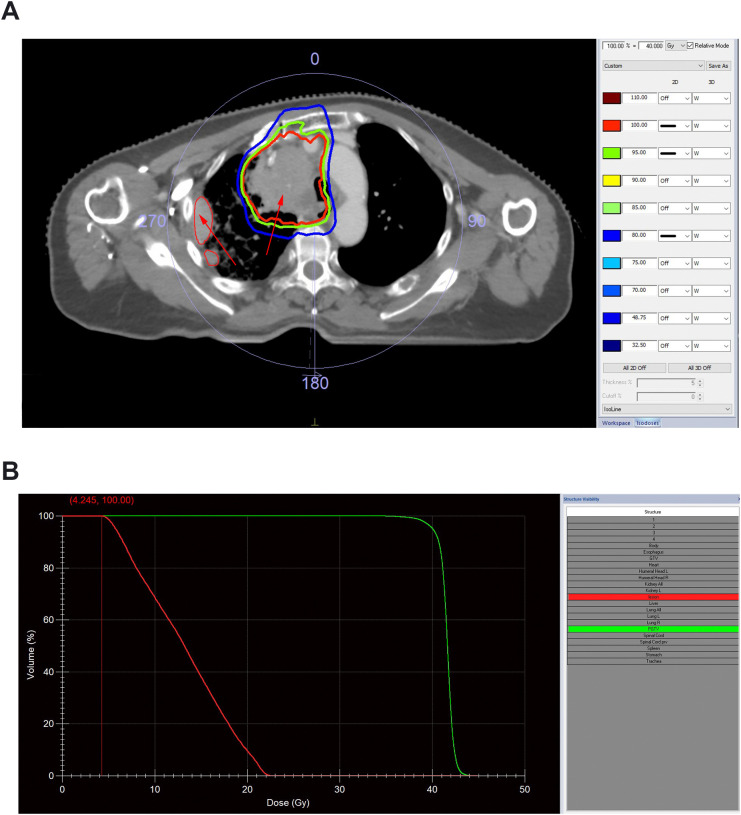Image resolution: width=741 pixels, height=815 pixels.
Task: Pick the blue 80.00 isodose color swatch
Action: [x=612, y=236]
